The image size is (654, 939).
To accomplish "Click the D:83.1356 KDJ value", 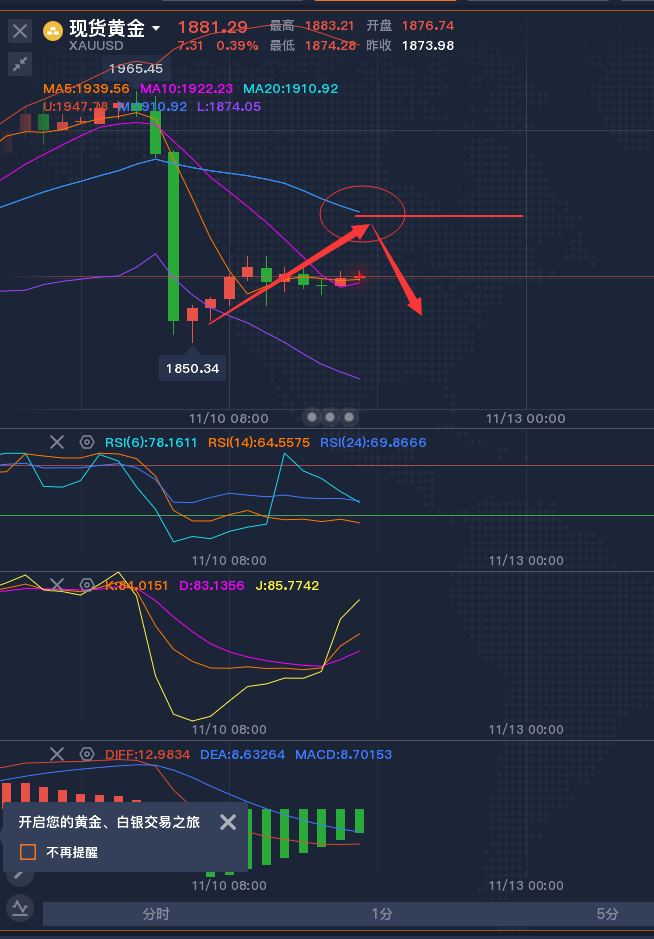I will (x=212, y=585).
